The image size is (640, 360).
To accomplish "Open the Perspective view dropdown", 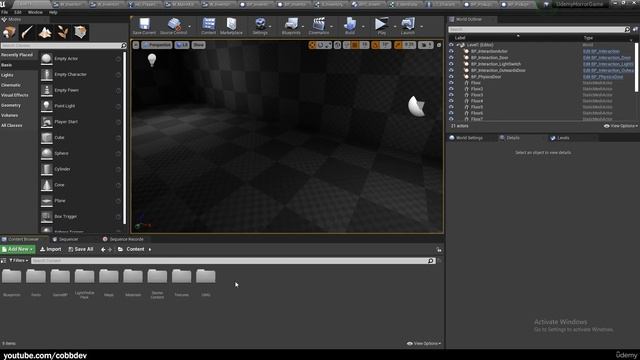I will (x=157, y=45).
